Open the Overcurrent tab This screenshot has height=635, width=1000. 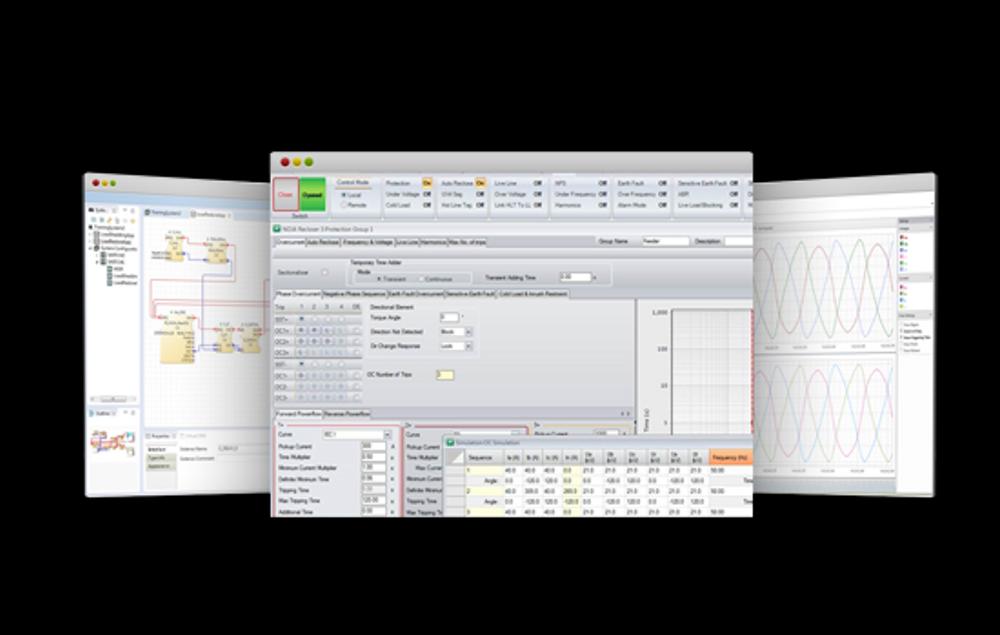coord(290,242)
